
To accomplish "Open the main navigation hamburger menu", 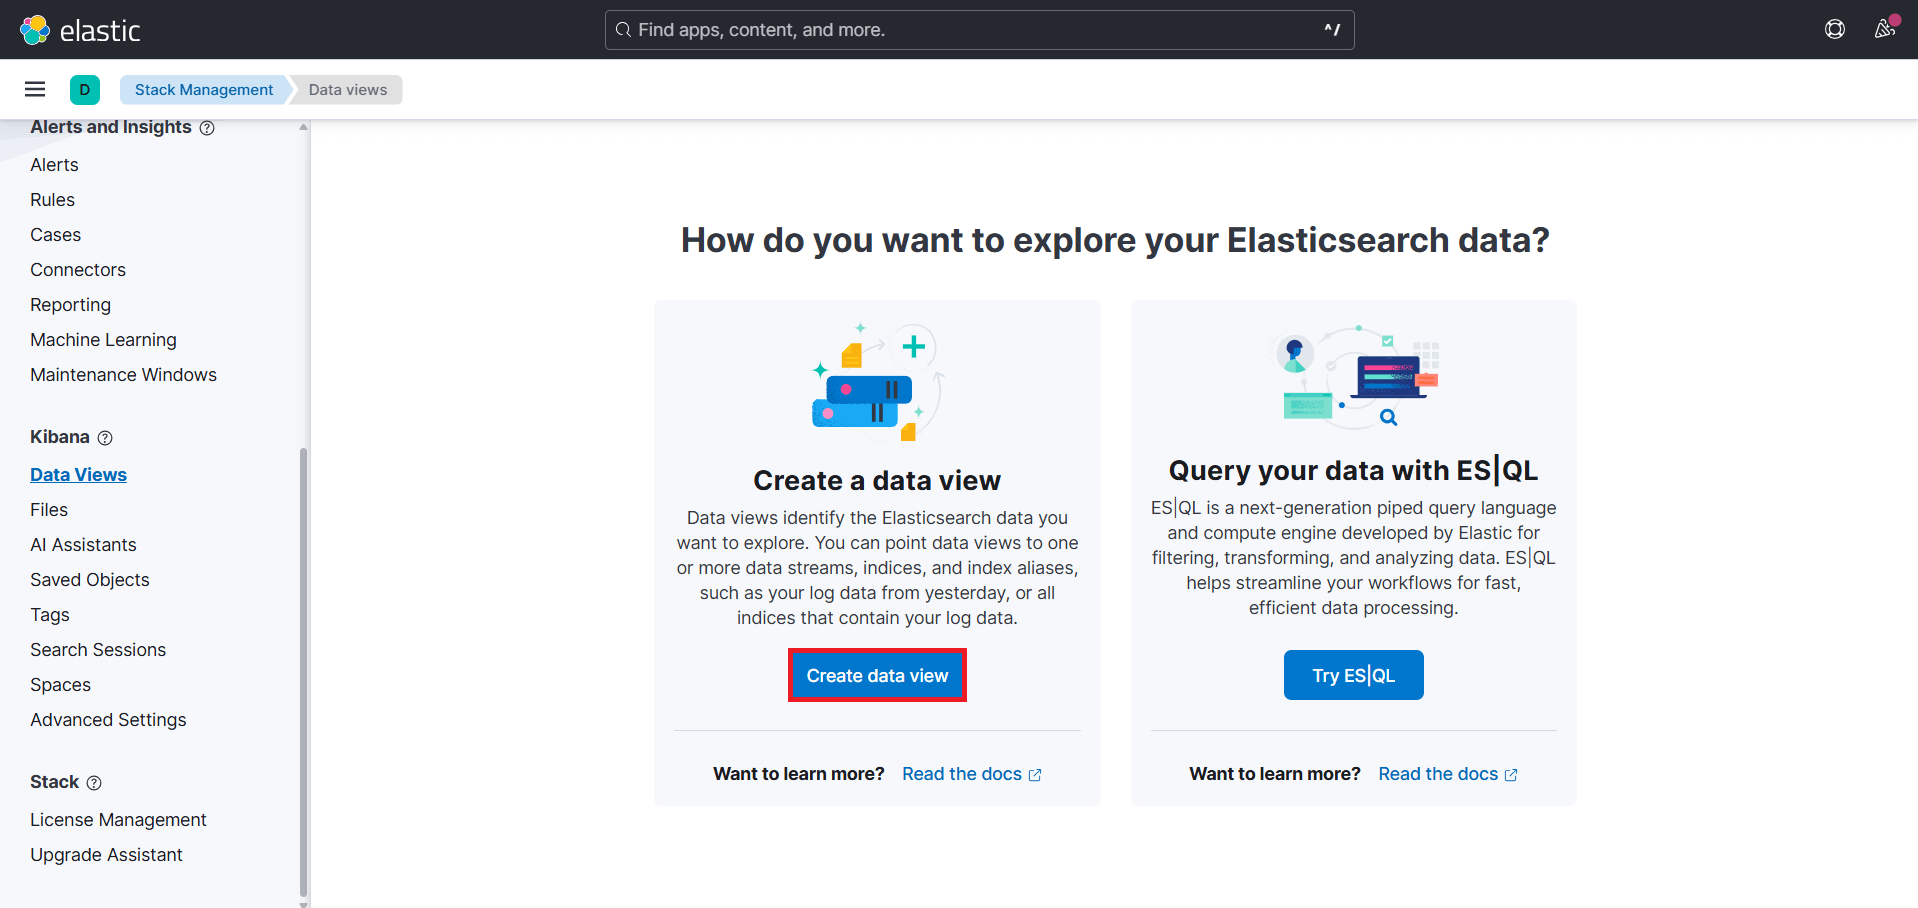I will coord(34,89).
